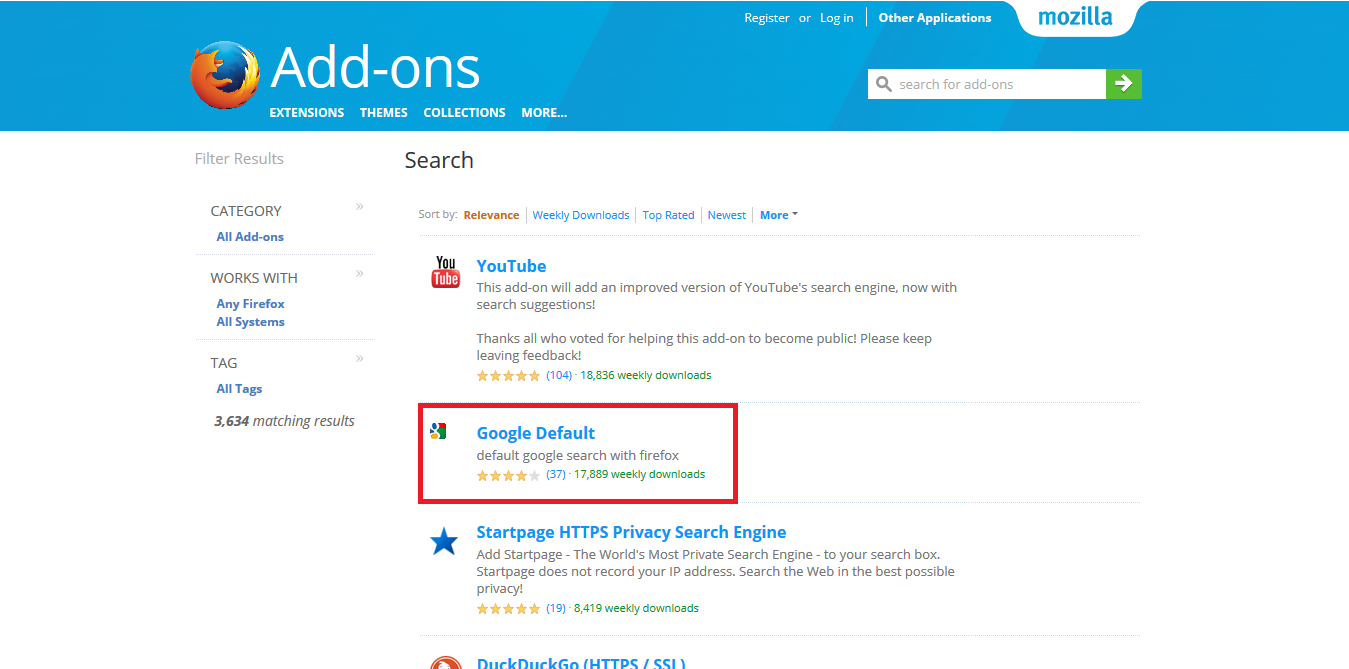Sort results by Weekly Downloads
This screenshot has height=669, width=1349.
click(x=581, y=215)
